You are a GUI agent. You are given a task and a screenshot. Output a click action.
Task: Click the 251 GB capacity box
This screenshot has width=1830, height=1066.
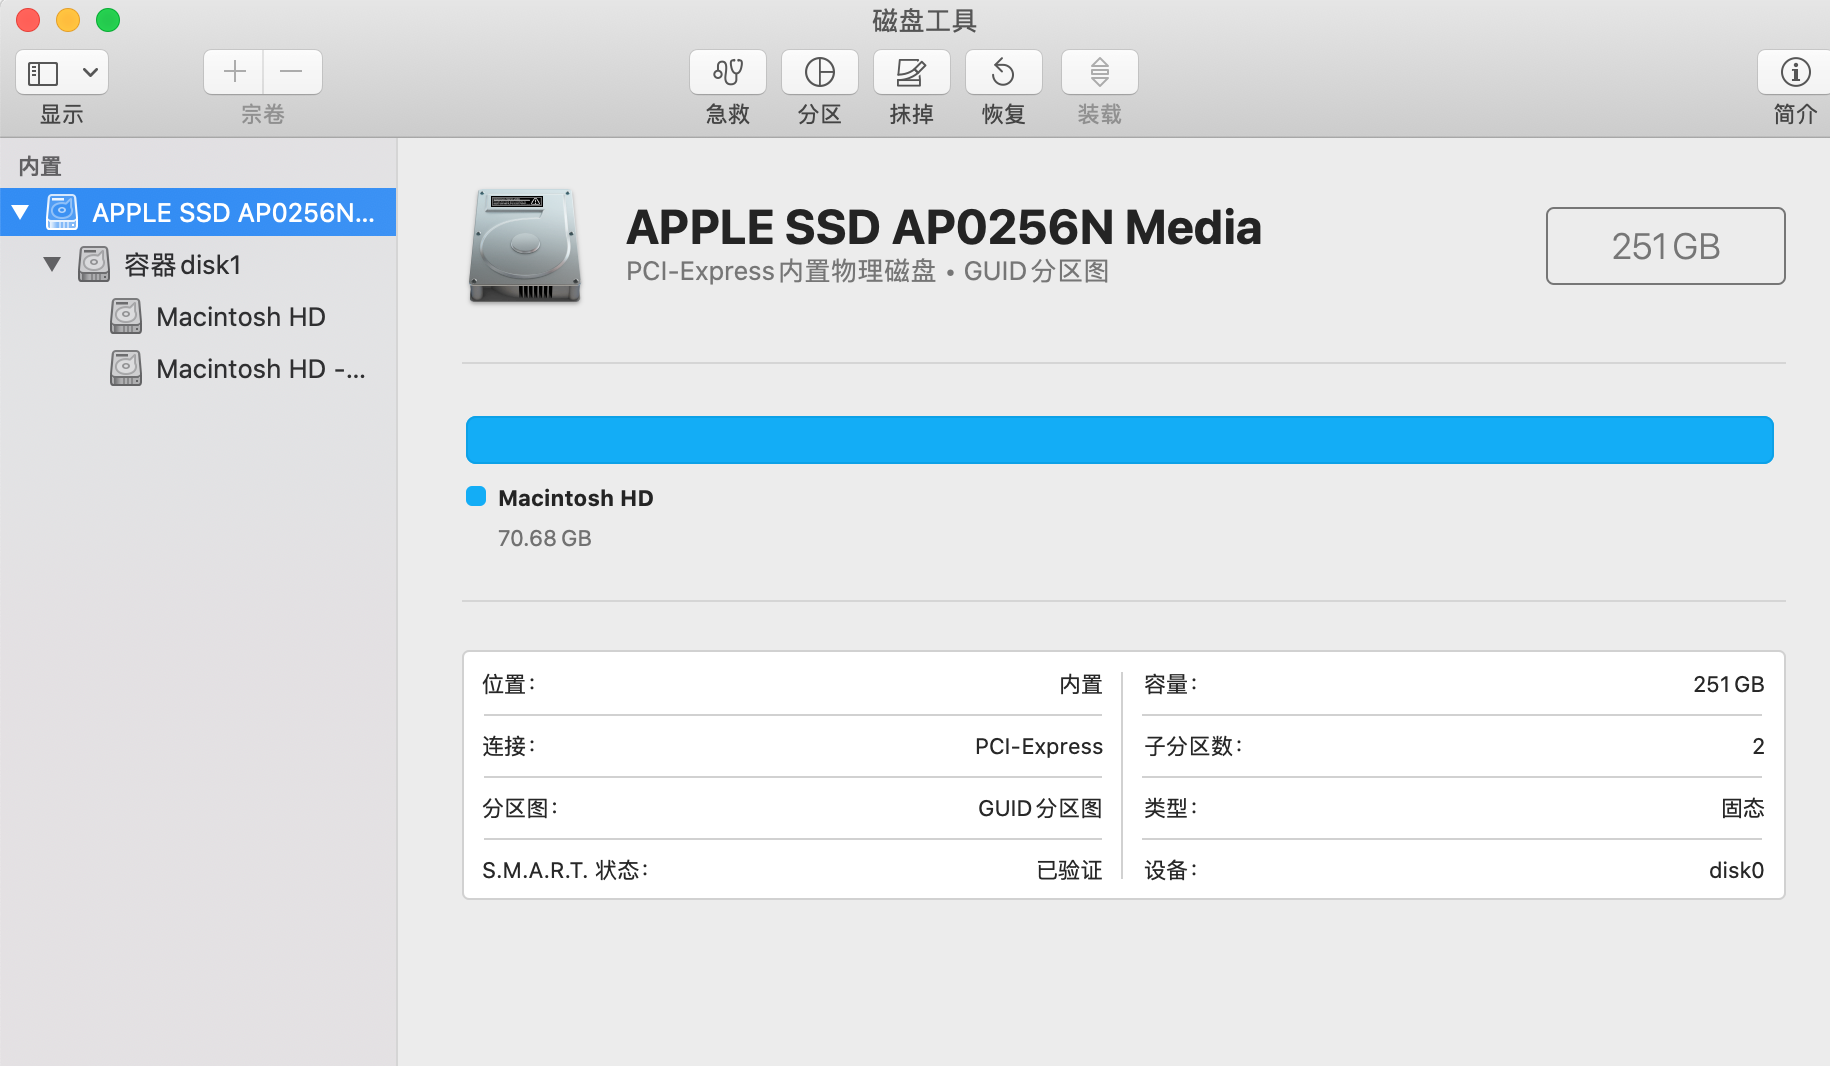point(1665,246)
